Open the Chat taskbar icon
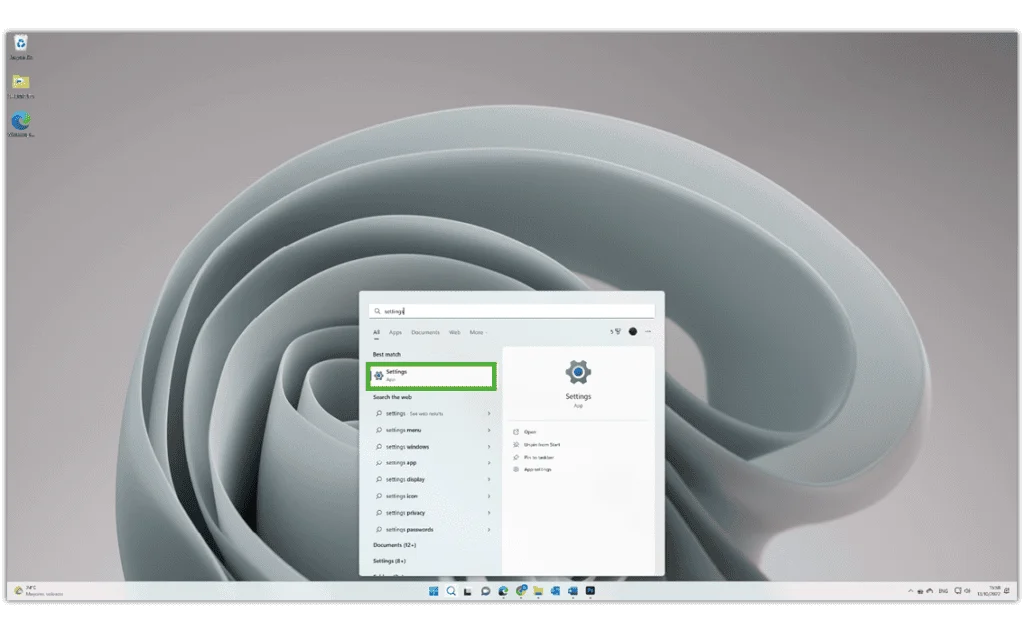 coord(485,591)
